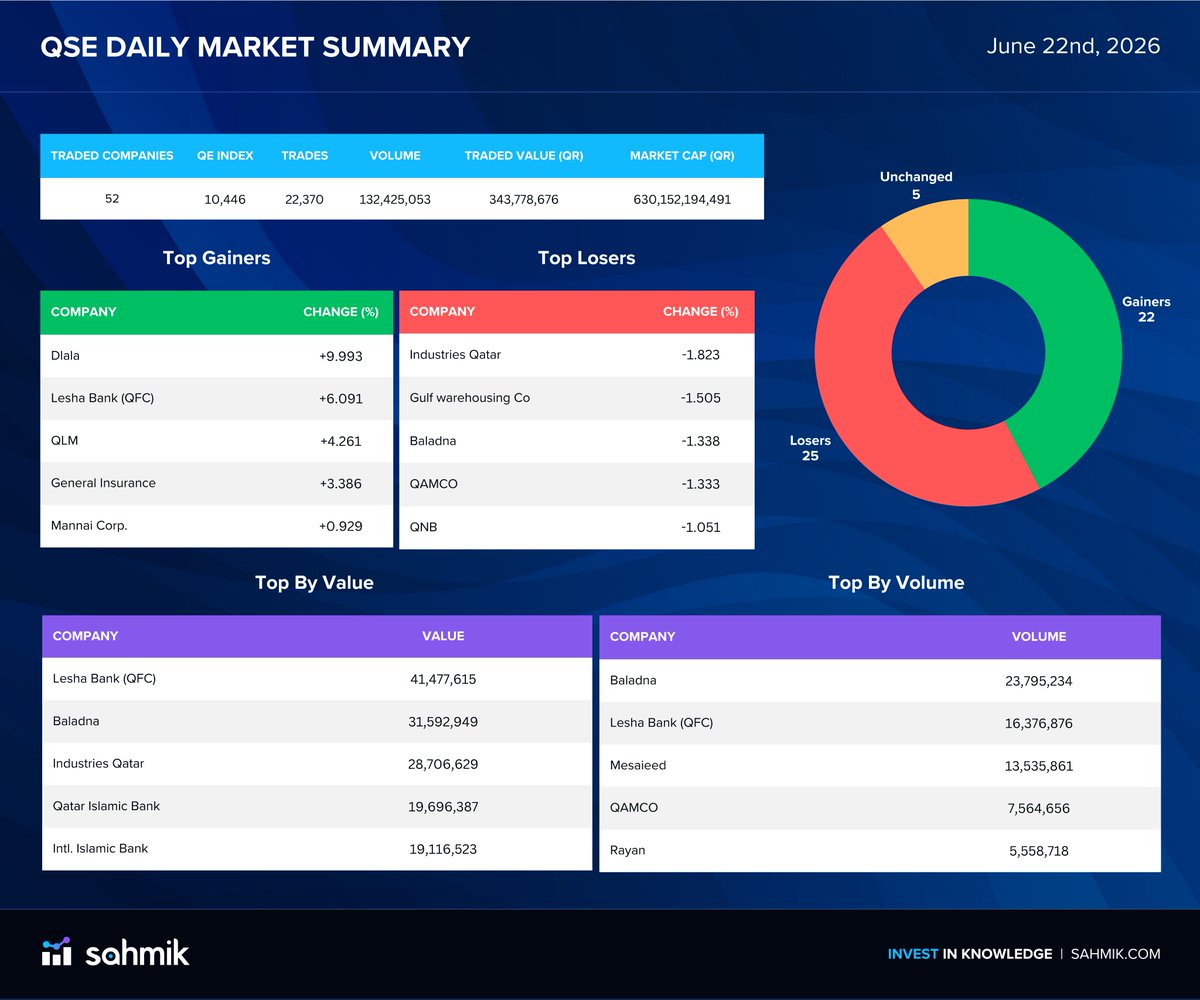
Task: Select the value 19,696,387
Action: (443, 806)
